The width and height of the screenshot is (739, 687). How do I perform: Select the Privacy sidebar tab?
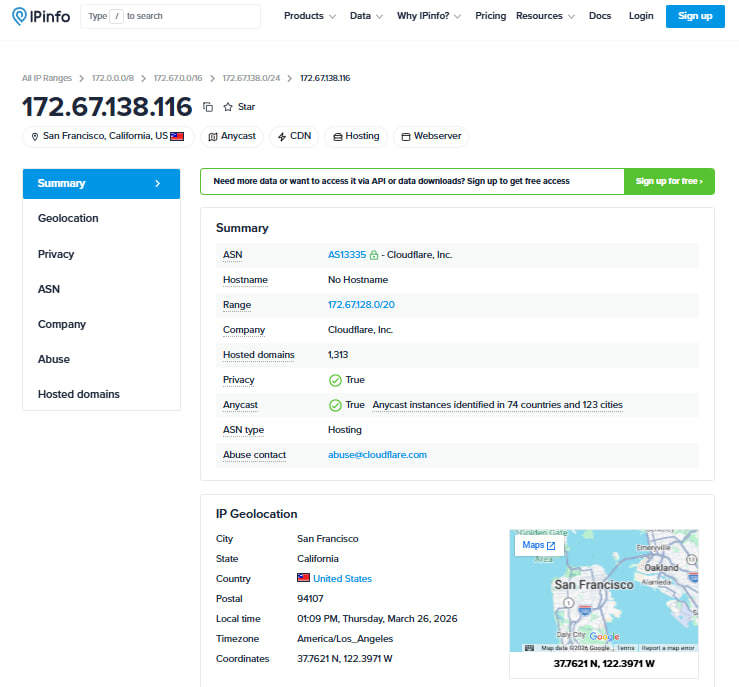coord(101,254)
